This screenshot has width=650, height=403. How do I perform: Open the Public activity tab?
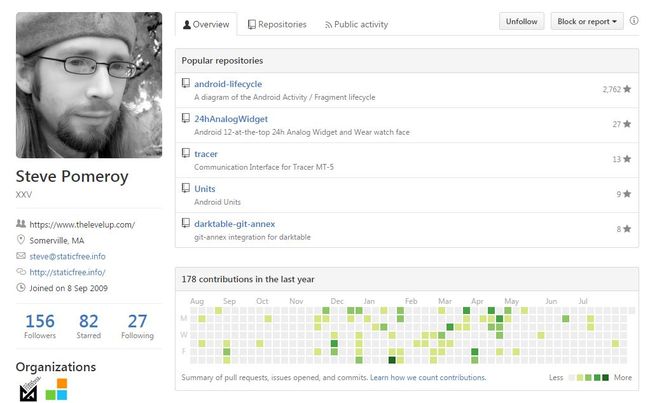click(x=357, y=24)
